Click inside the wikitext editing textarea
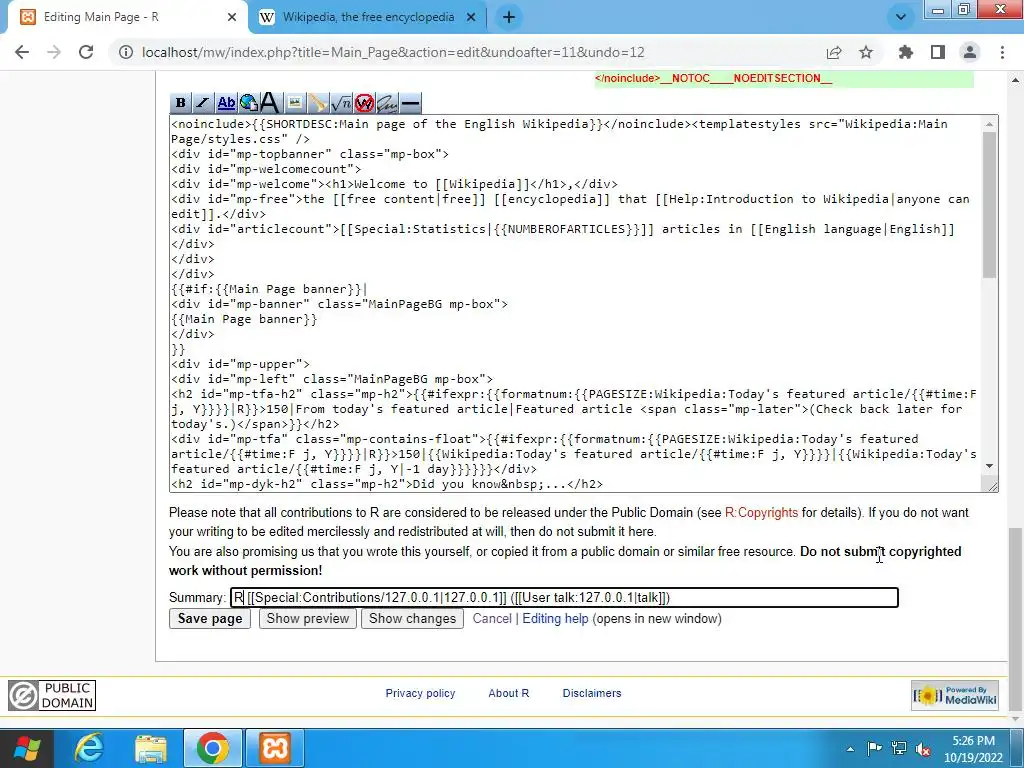 575,304
